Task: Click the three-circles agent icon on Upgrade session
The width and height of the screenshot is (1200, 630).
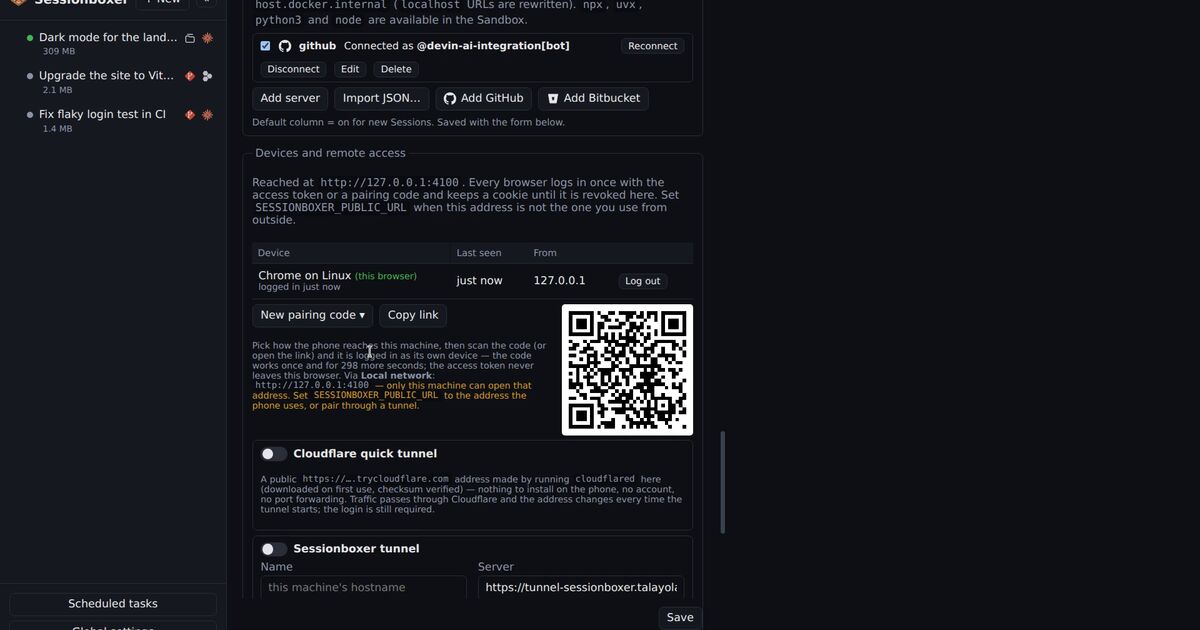Action: pyautogui.click(x=207, y=76)
